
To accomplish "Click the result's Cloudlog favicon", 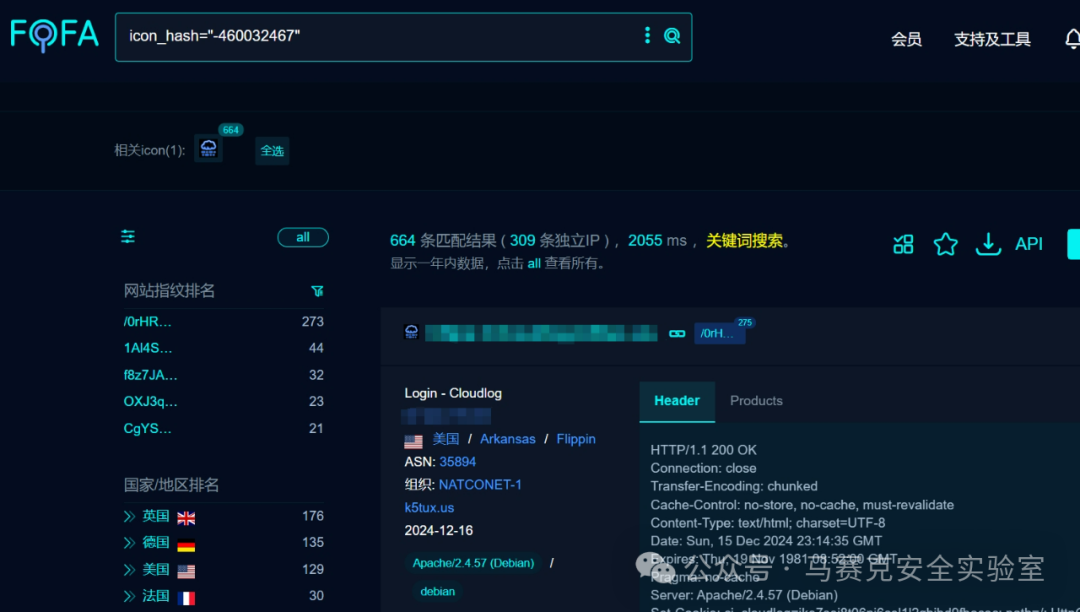I will (x=411, y=333).
